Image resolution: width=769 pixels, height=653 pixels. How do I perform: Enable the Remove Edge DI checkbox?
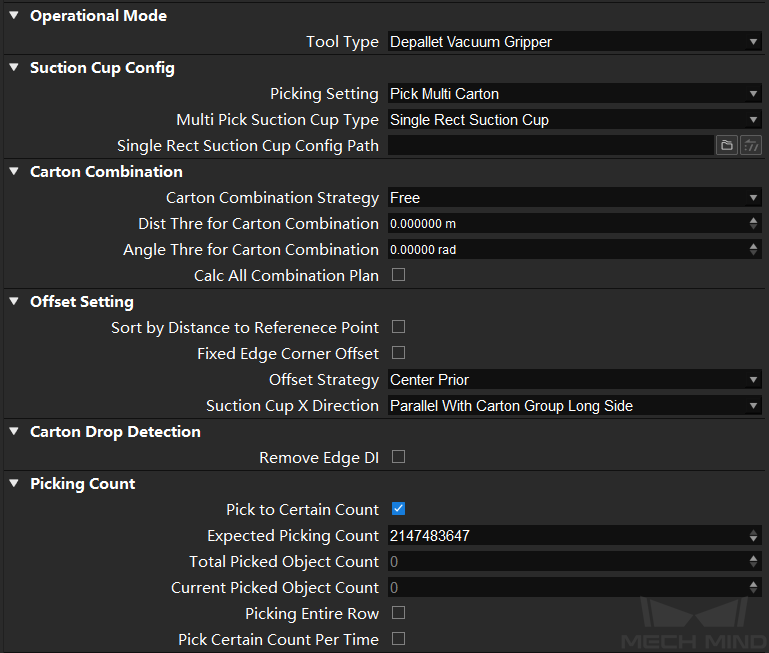pos(398,457)
